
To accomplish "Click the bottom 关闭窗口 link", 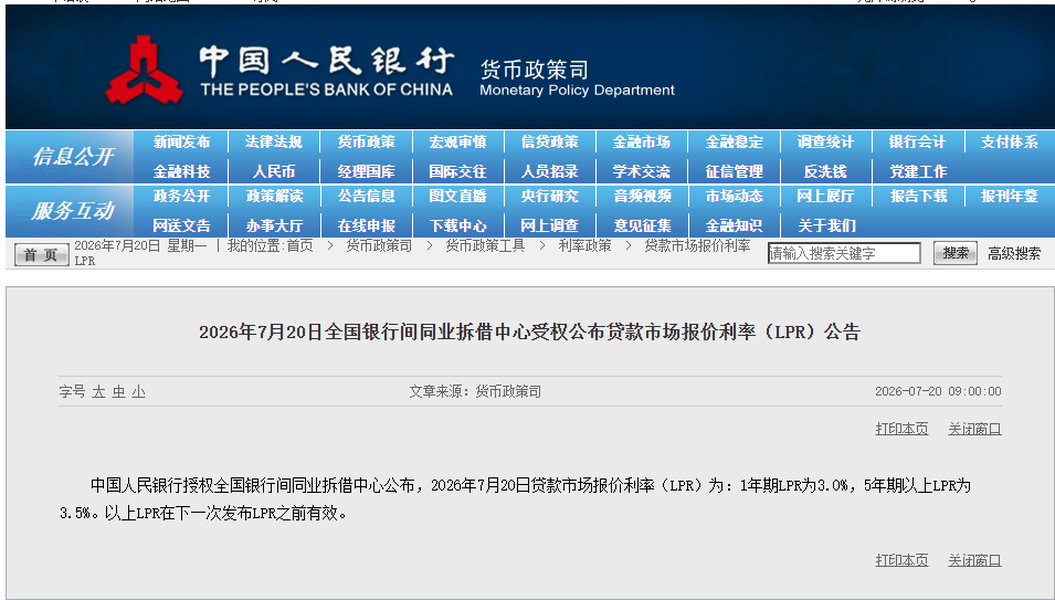I will coord(974,560).
